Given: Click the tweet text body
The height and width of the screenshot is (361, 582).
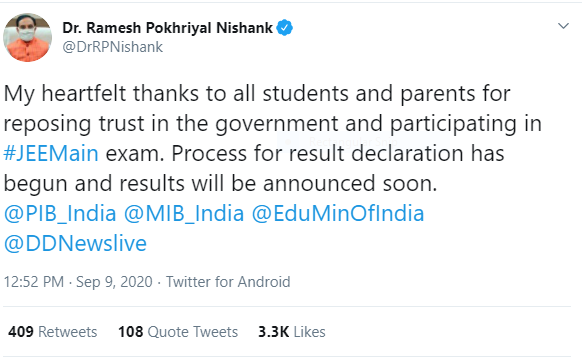Looking at the screenshot, I should click(272, 168).
